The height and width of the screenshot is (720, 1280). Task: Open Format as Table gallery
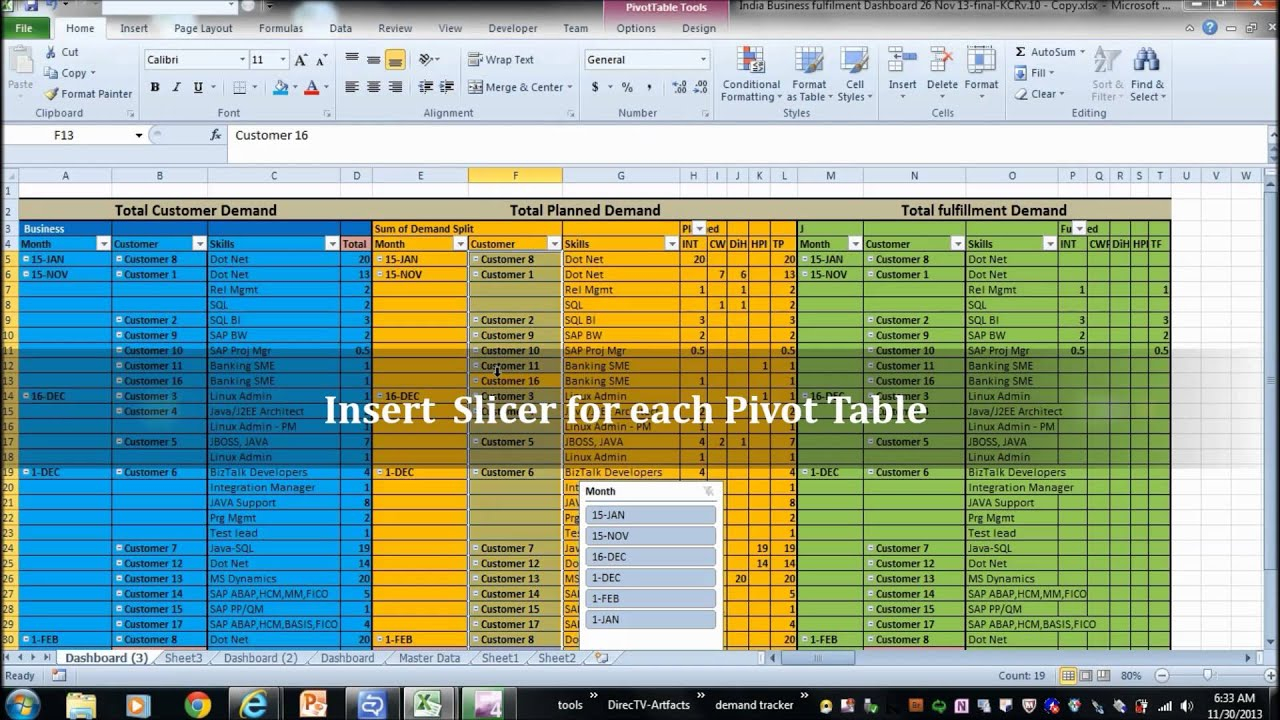[807, 74]
